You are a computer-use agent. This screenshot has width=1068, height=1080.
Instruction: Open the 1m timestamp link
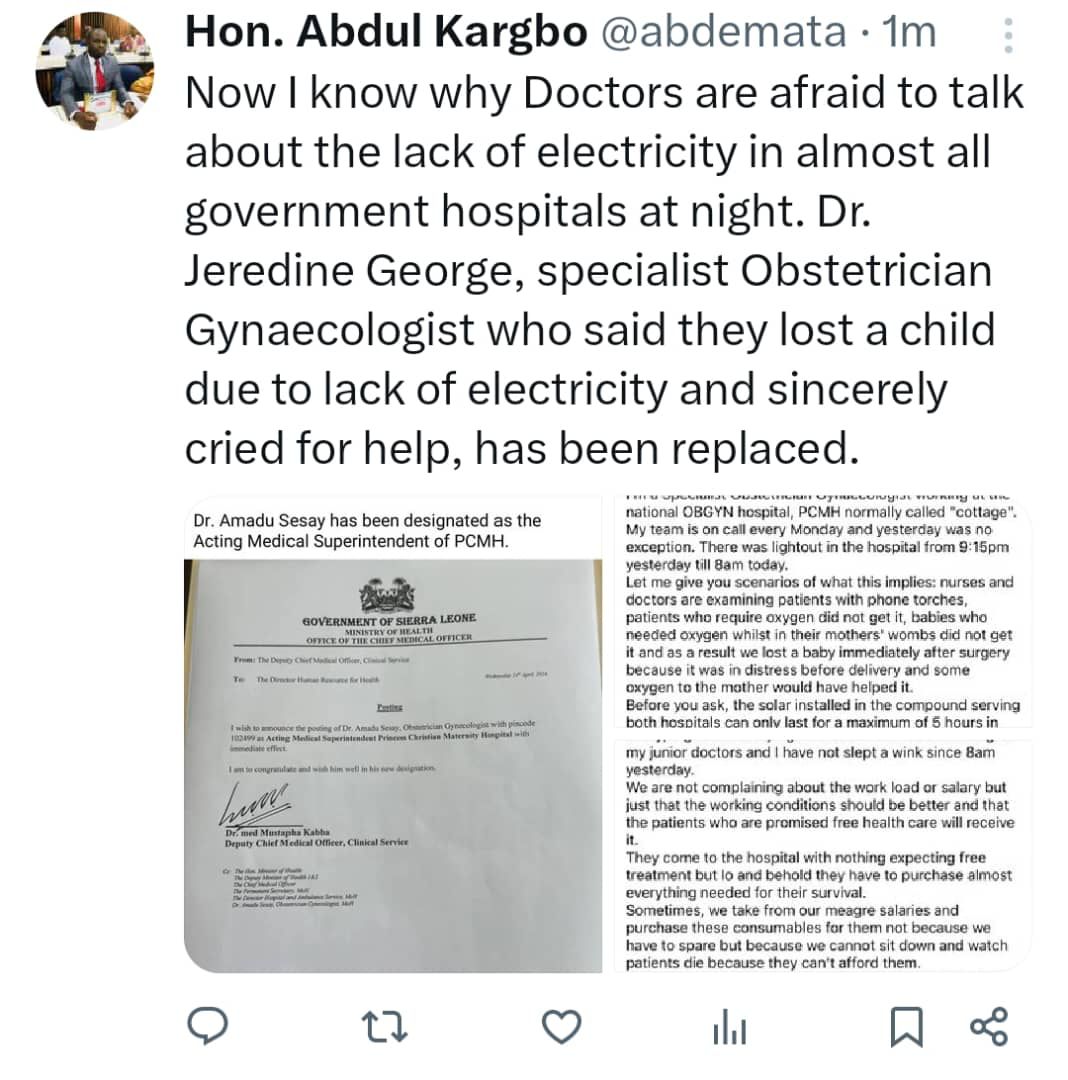point(909,32)
